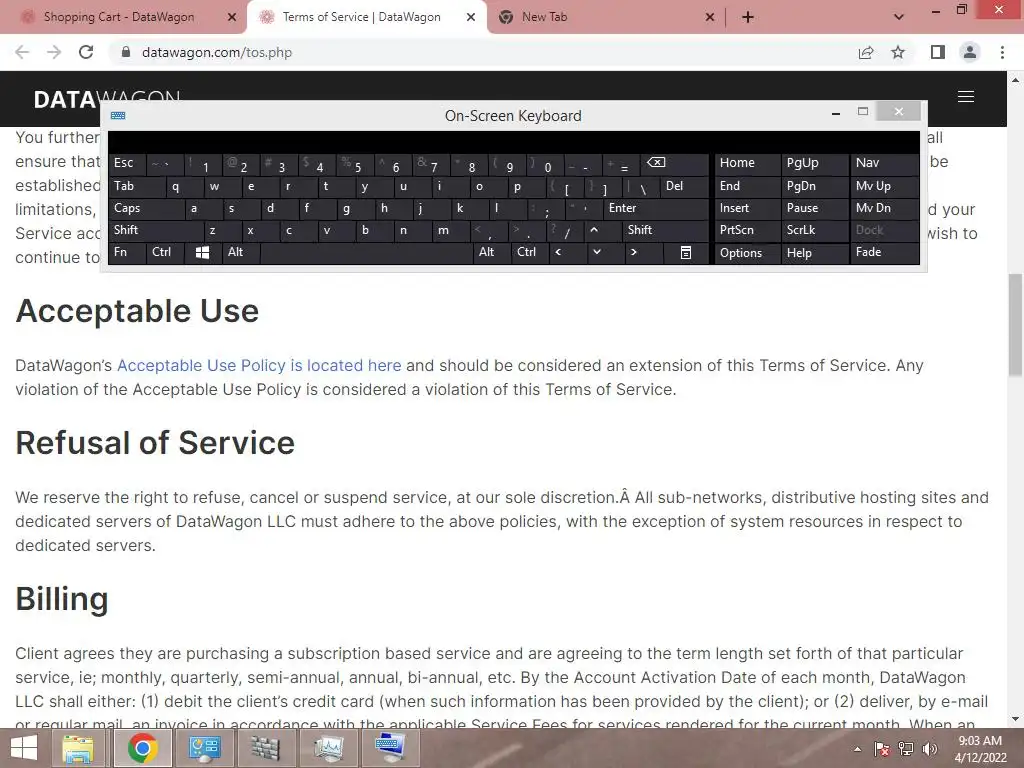Viewport: 1024px width, 768px height.
Task: Toggle the left Ctrl key
Action: [x=165, y=252]
